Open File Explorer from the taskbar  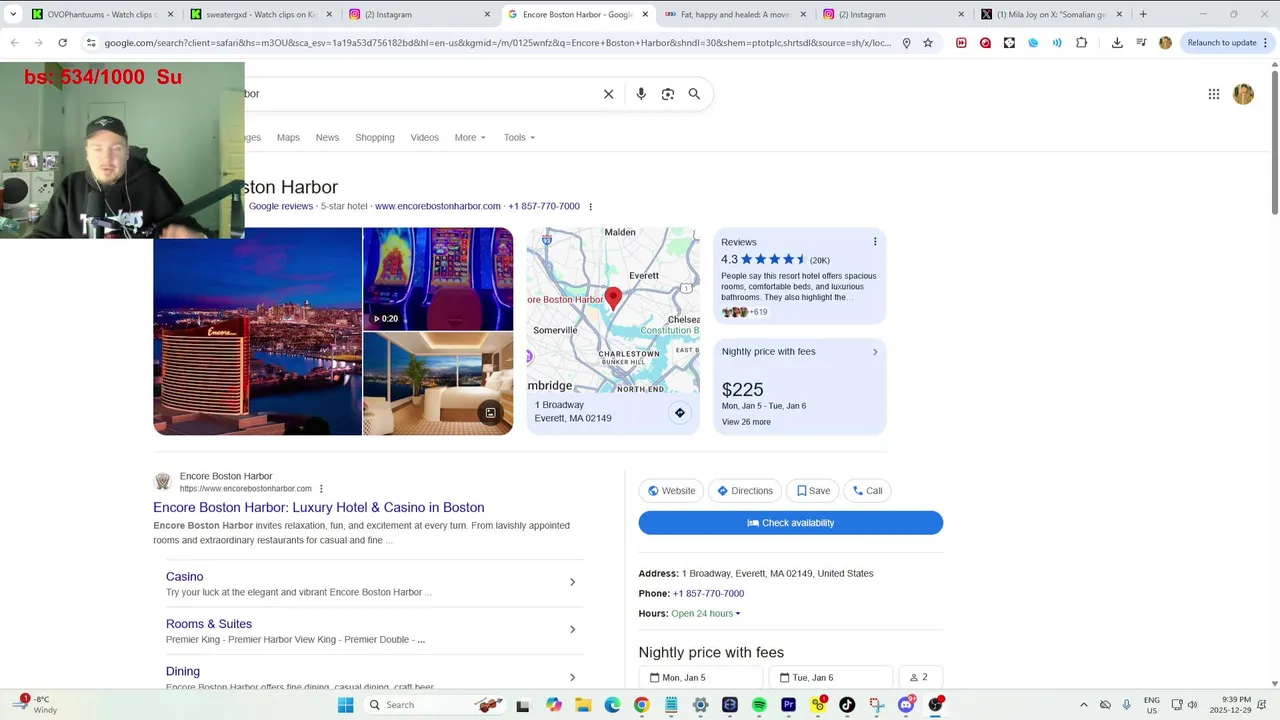pos(583,705)
